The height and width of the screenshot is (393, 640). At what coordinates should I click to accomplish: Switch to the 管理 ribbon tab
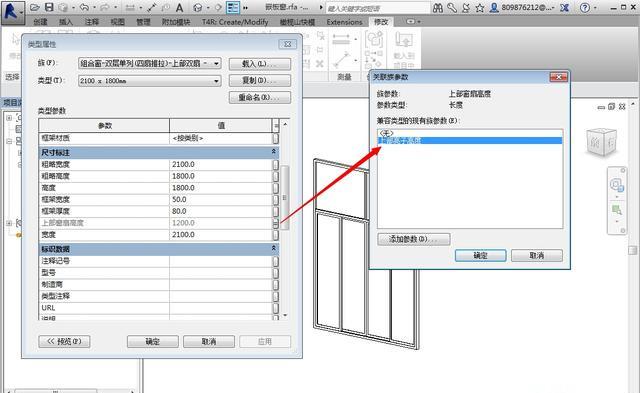tap(143, 22)
